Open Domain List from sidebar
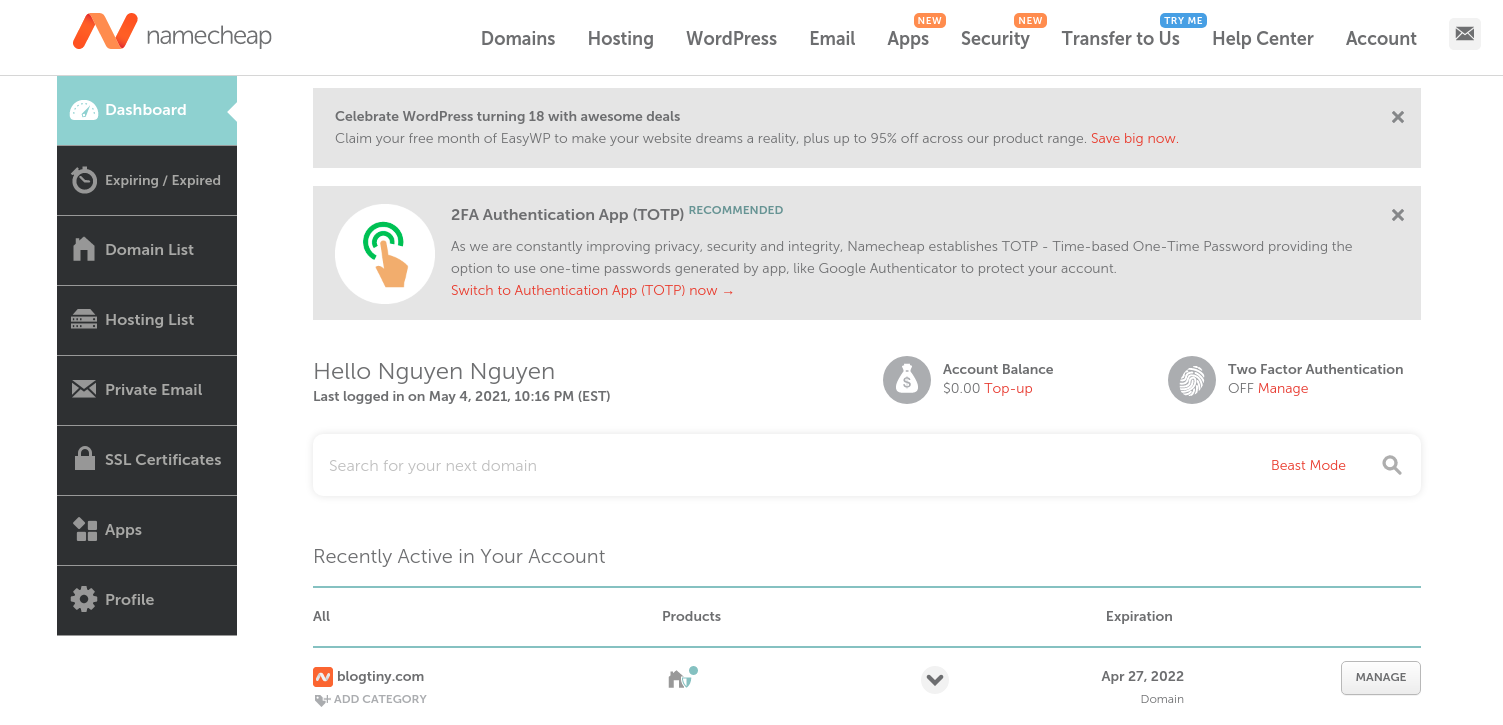The height and width of the screenshot is (725, 1503). [147, 250]
